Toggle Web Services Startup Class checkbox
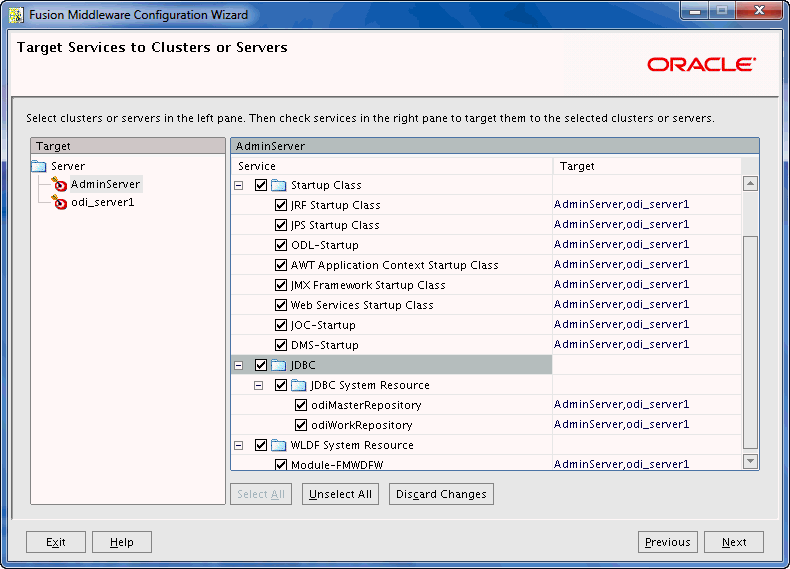Screen dimensions: 790x569 (x=281, y=305)
